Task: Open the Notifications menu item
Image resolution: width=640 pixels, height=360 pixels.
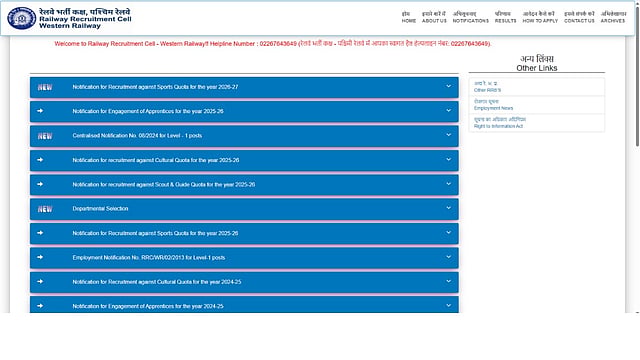Action: 471,17
